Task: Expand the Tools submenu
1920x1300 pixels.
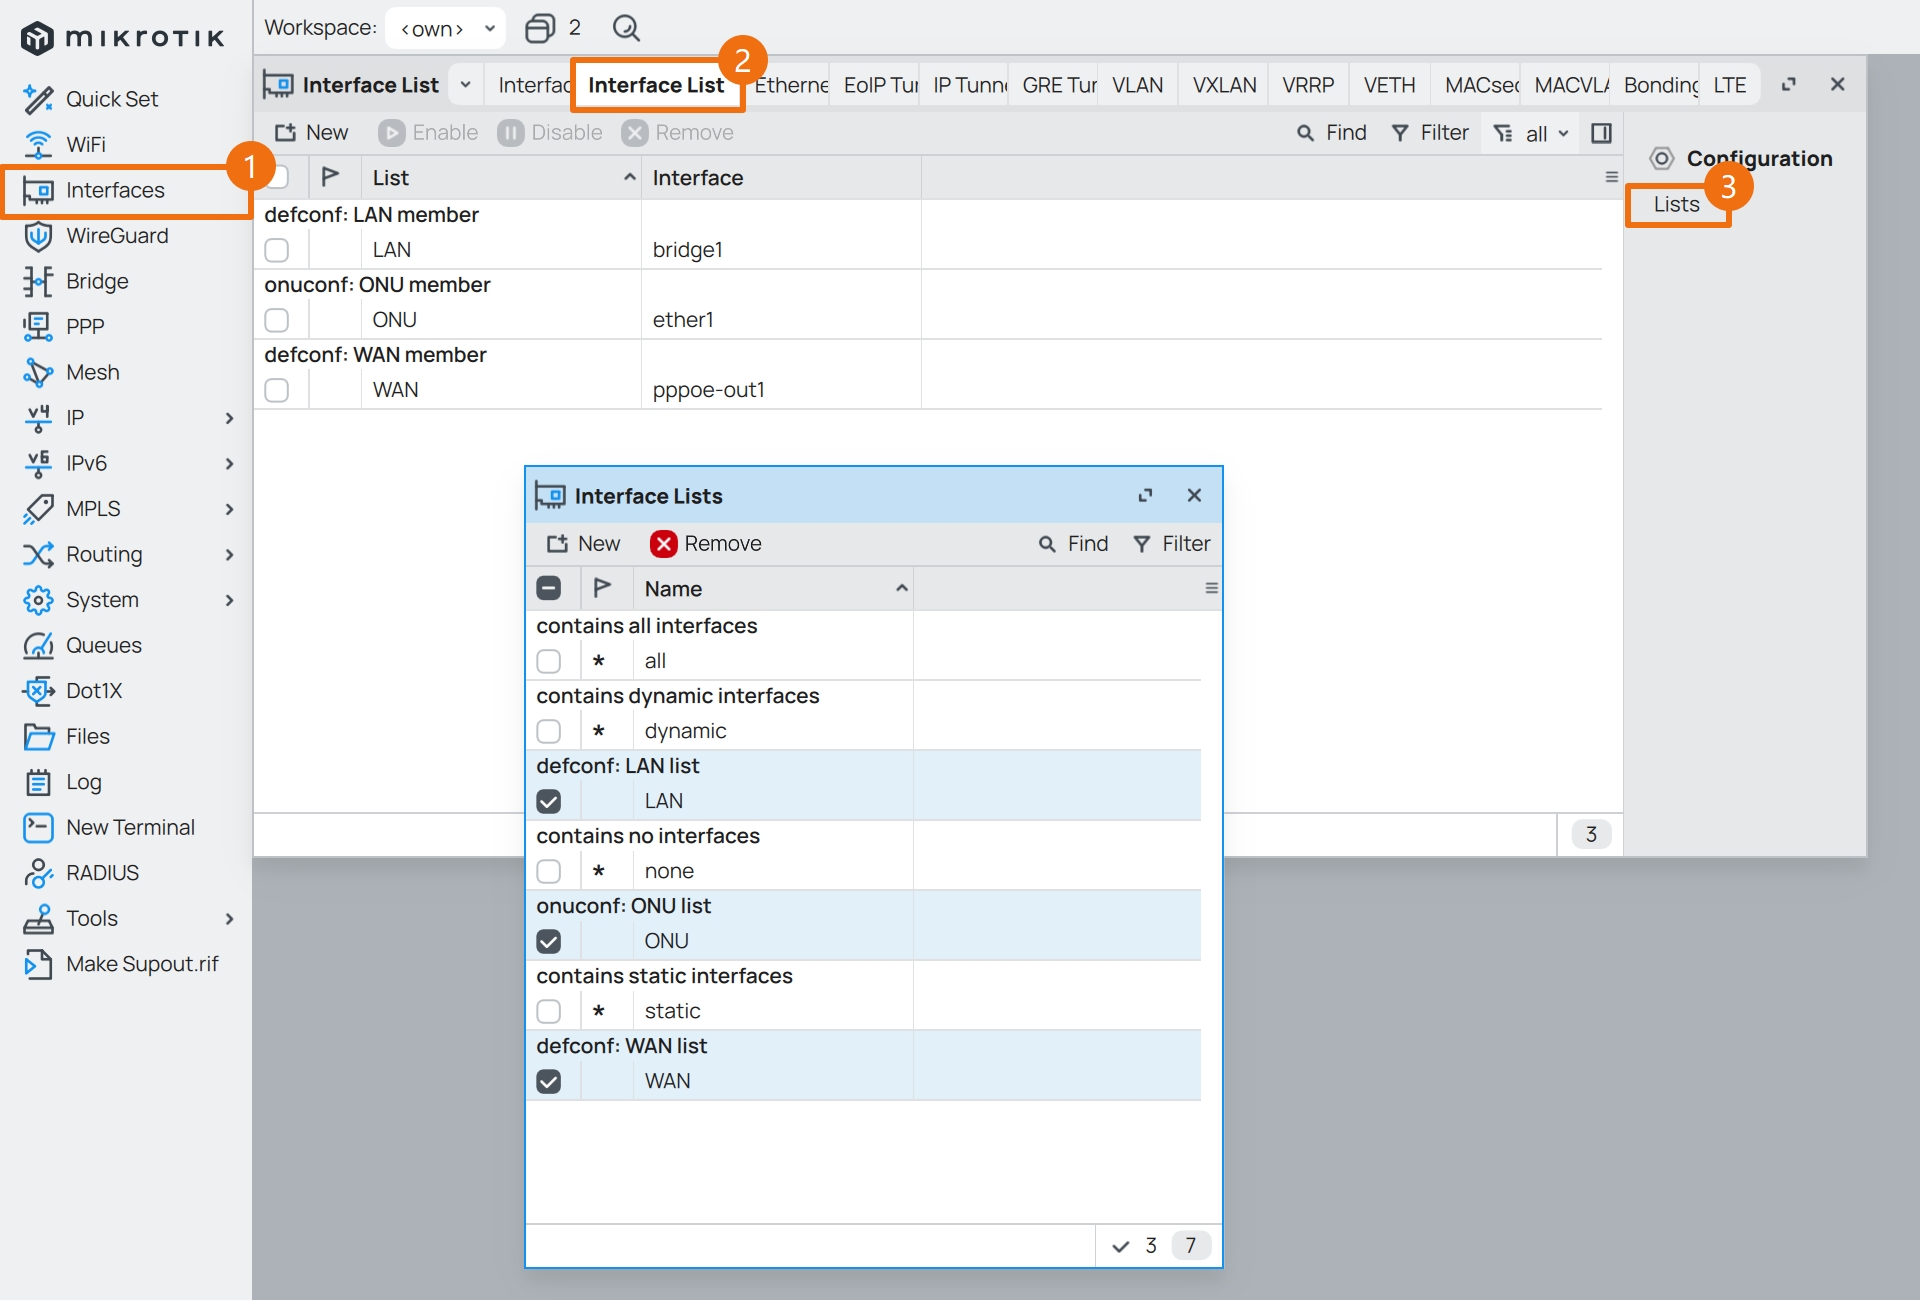Action: click(229, 918)
